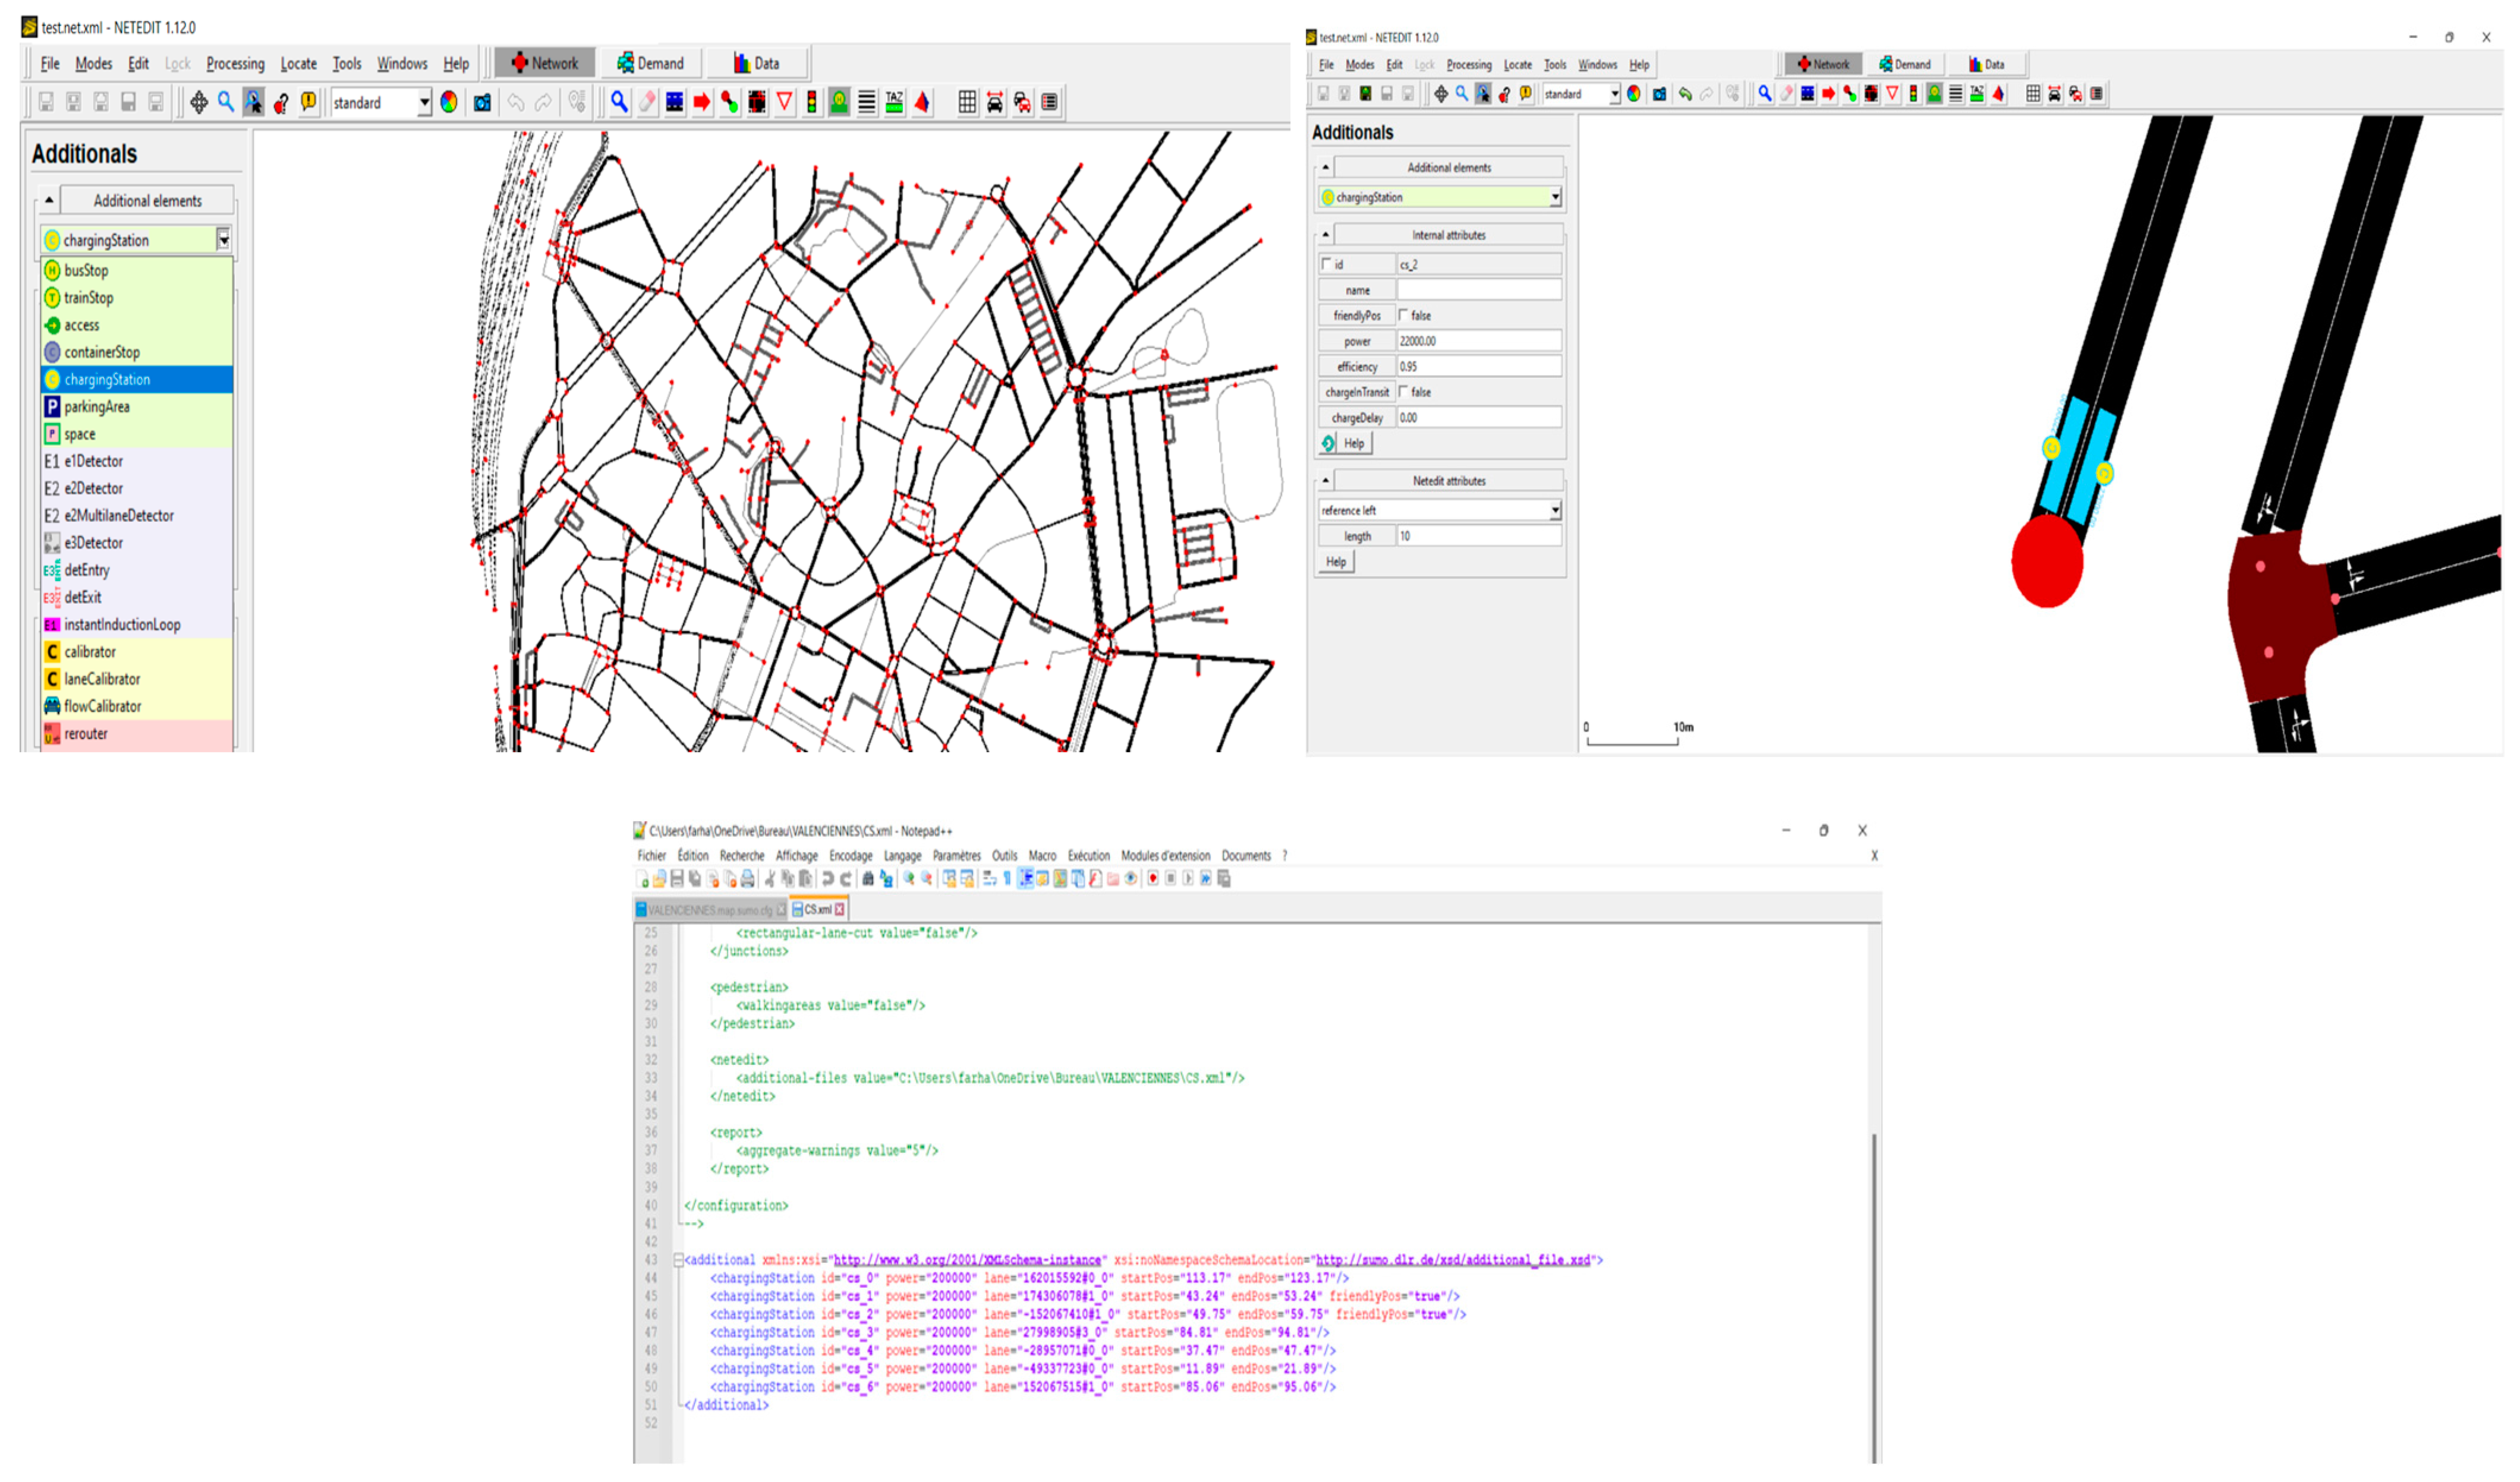Image resolution: width=2520 pixels, height=1482 pixels.
Task: Click the red arrow move mode icon in left toolbar
Action: (x=702, y=102)
